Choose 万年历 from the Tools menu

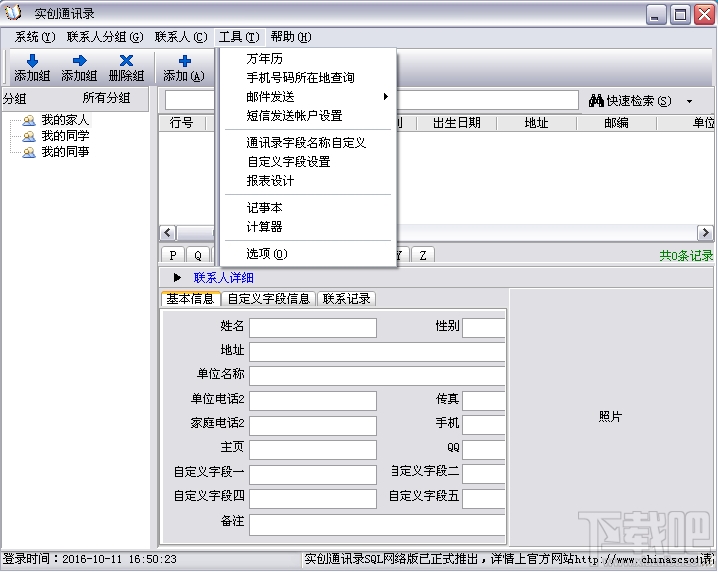(308, 59)
